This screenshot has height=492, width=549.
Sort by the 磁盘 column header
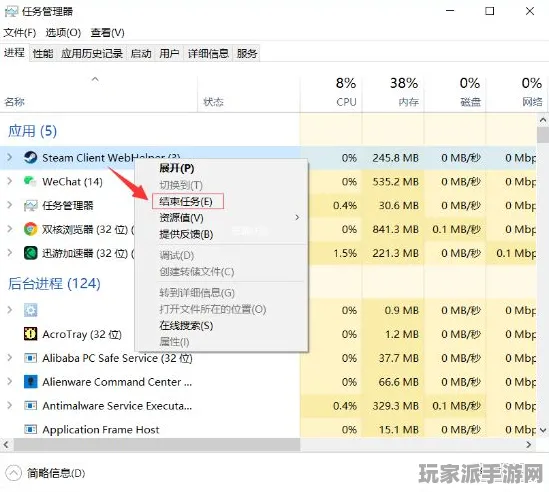pyautogui.click(x=470, y=102)
